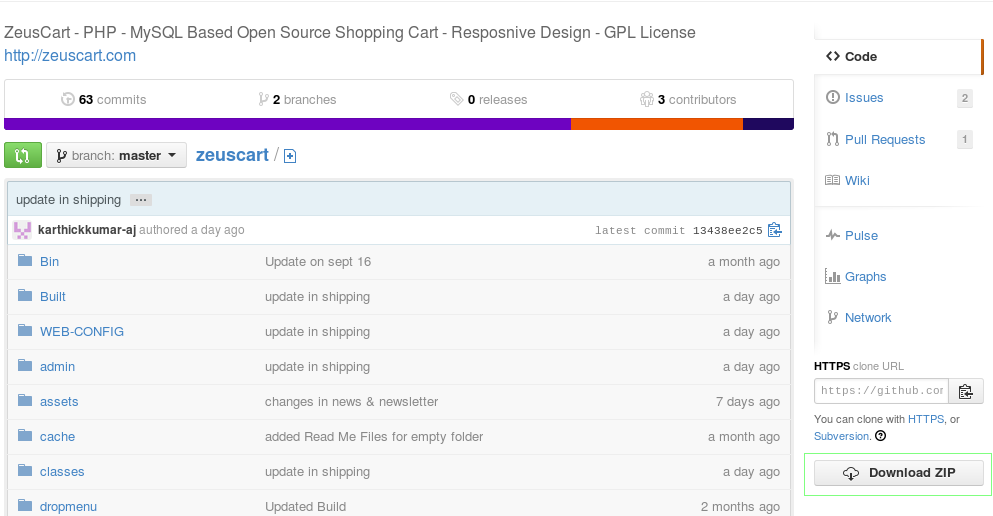Open 'Update on sept 16' commit message
This screenshot has width=993, height=516.
coord(318,261)
